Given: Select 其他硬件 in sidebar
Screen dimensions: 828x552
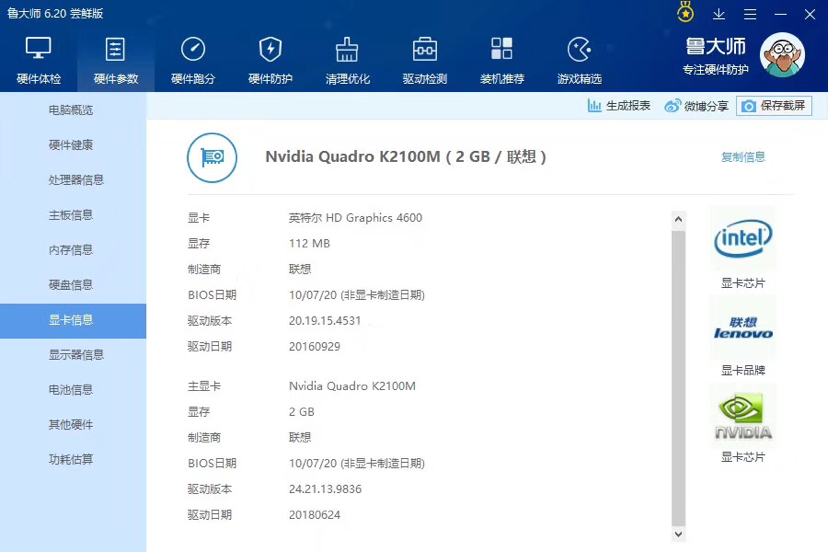Looking at the screenshot, I should coord(71,425).
